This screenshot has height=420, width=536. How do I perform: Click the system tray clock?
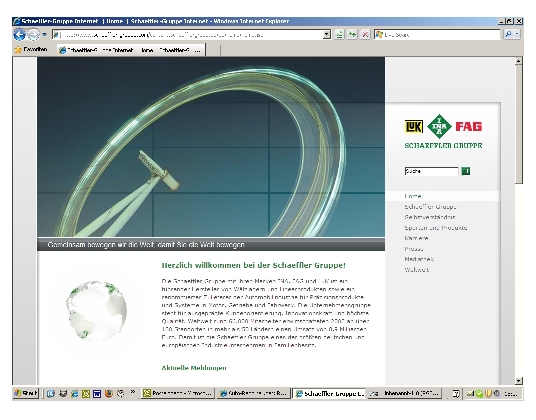(x=511, y=394)
